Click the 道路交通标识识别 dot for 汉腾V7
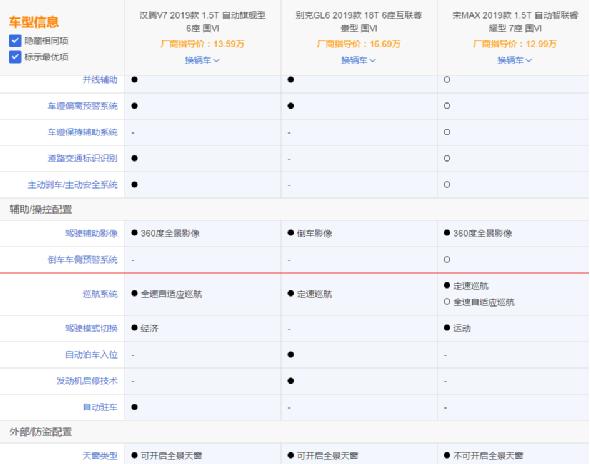The image size is (590, 464). tap(134, 158)
